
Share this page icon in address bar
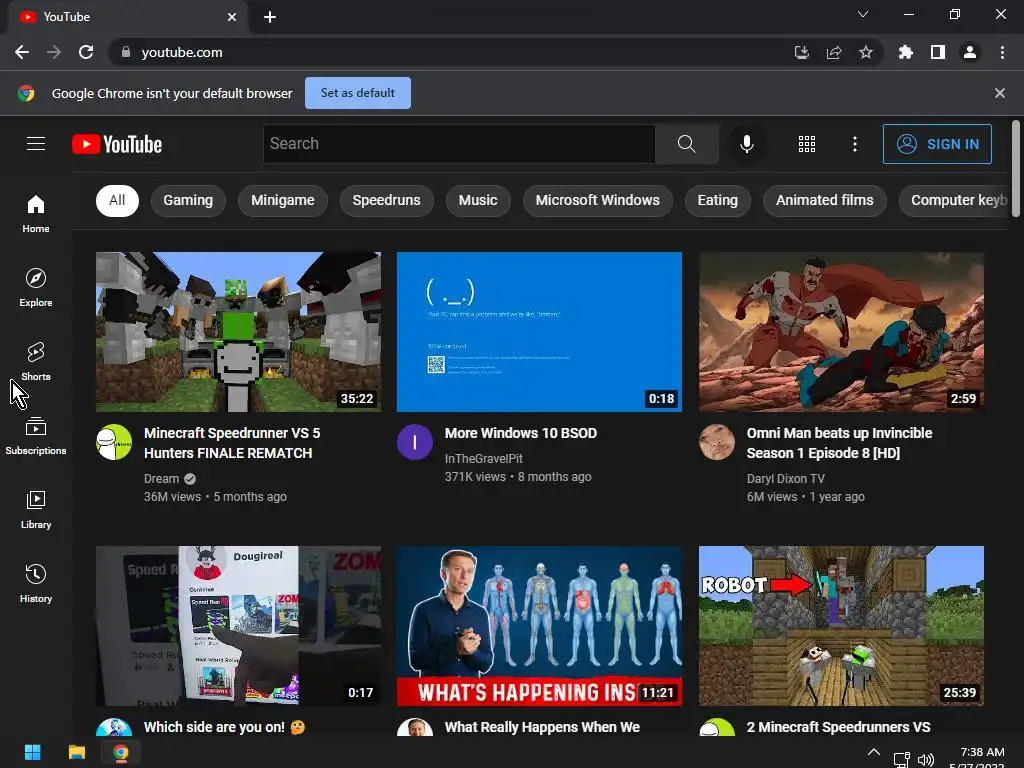click(x=834, y=52)
